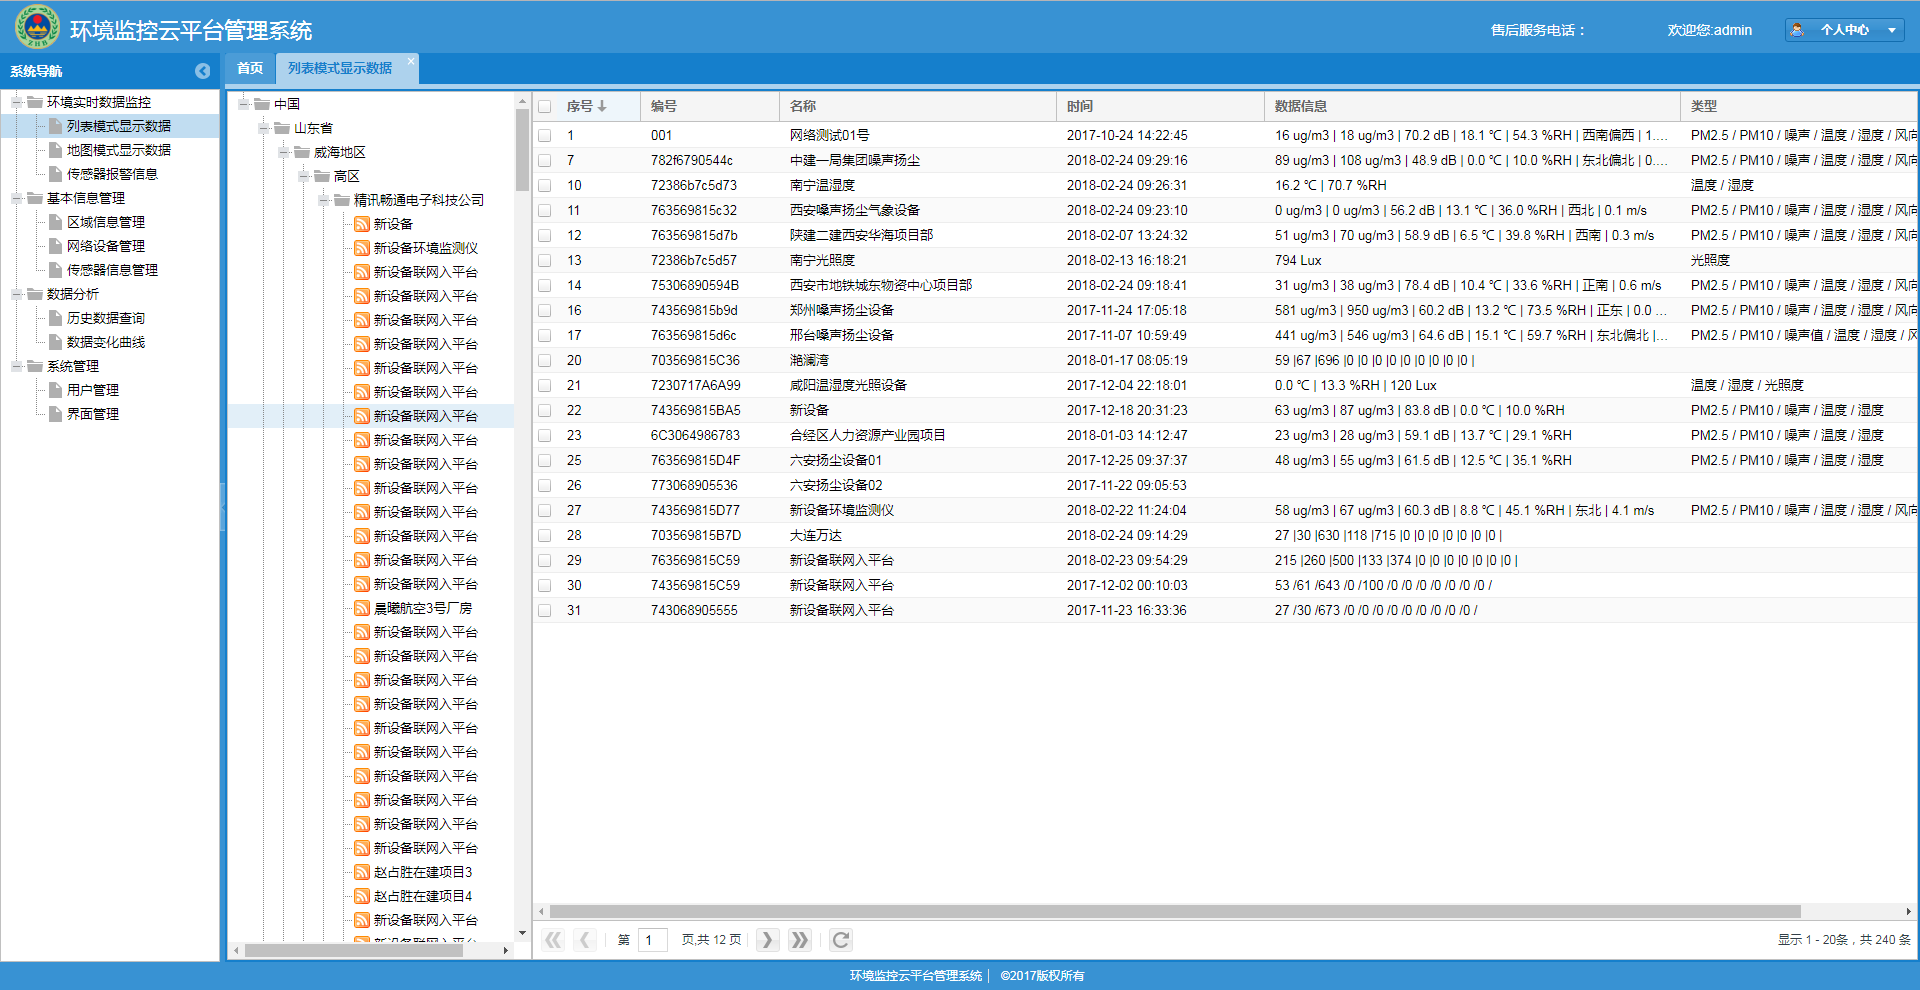This screenshot has height=990, width=1920.
Task: Check the select-all header checkbox
Action: click(545, 106)
